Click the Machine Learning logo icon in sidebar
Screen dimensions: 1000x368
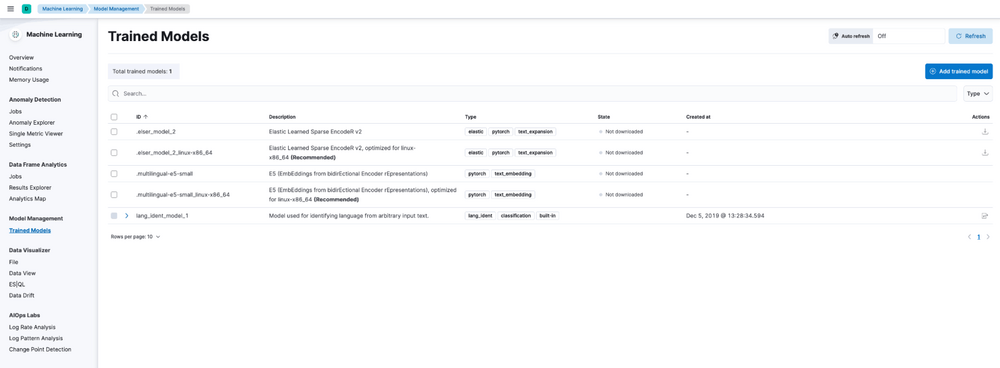click(16, 35)
